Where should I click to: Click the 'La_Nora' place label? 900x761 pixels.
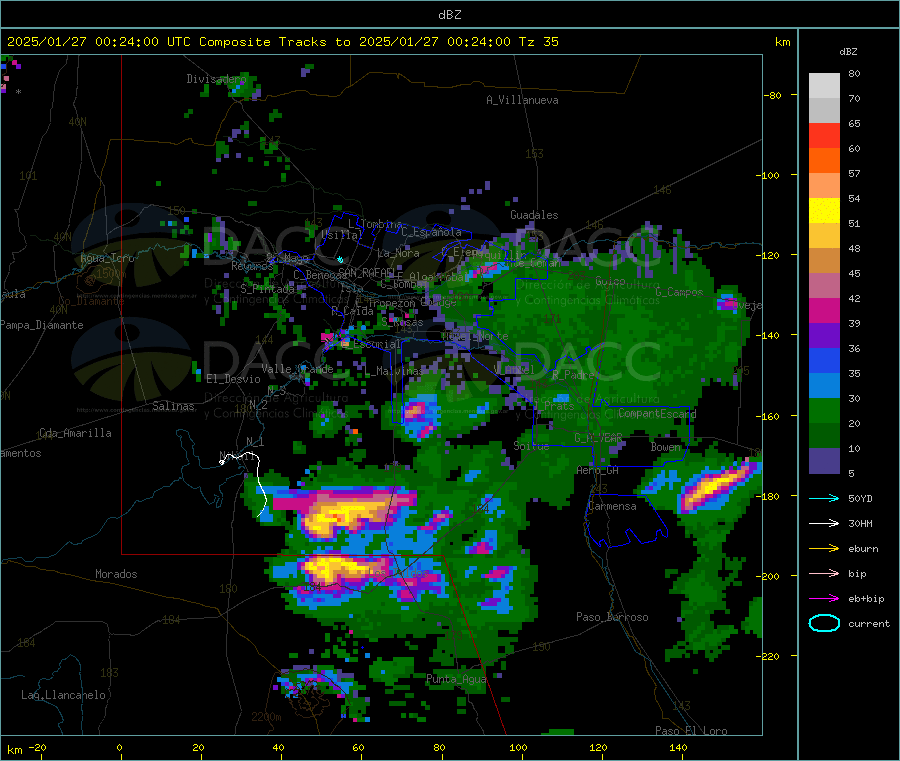398,253
